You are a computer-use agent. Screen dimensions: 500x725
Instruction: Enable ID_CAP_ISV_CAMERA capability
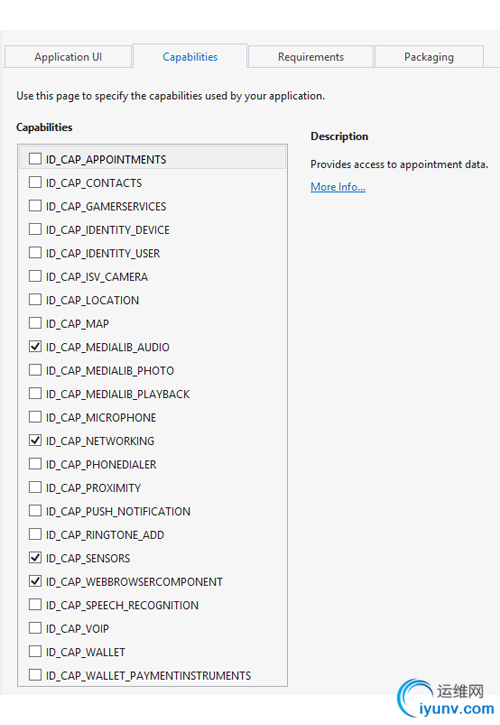point(35,276)
